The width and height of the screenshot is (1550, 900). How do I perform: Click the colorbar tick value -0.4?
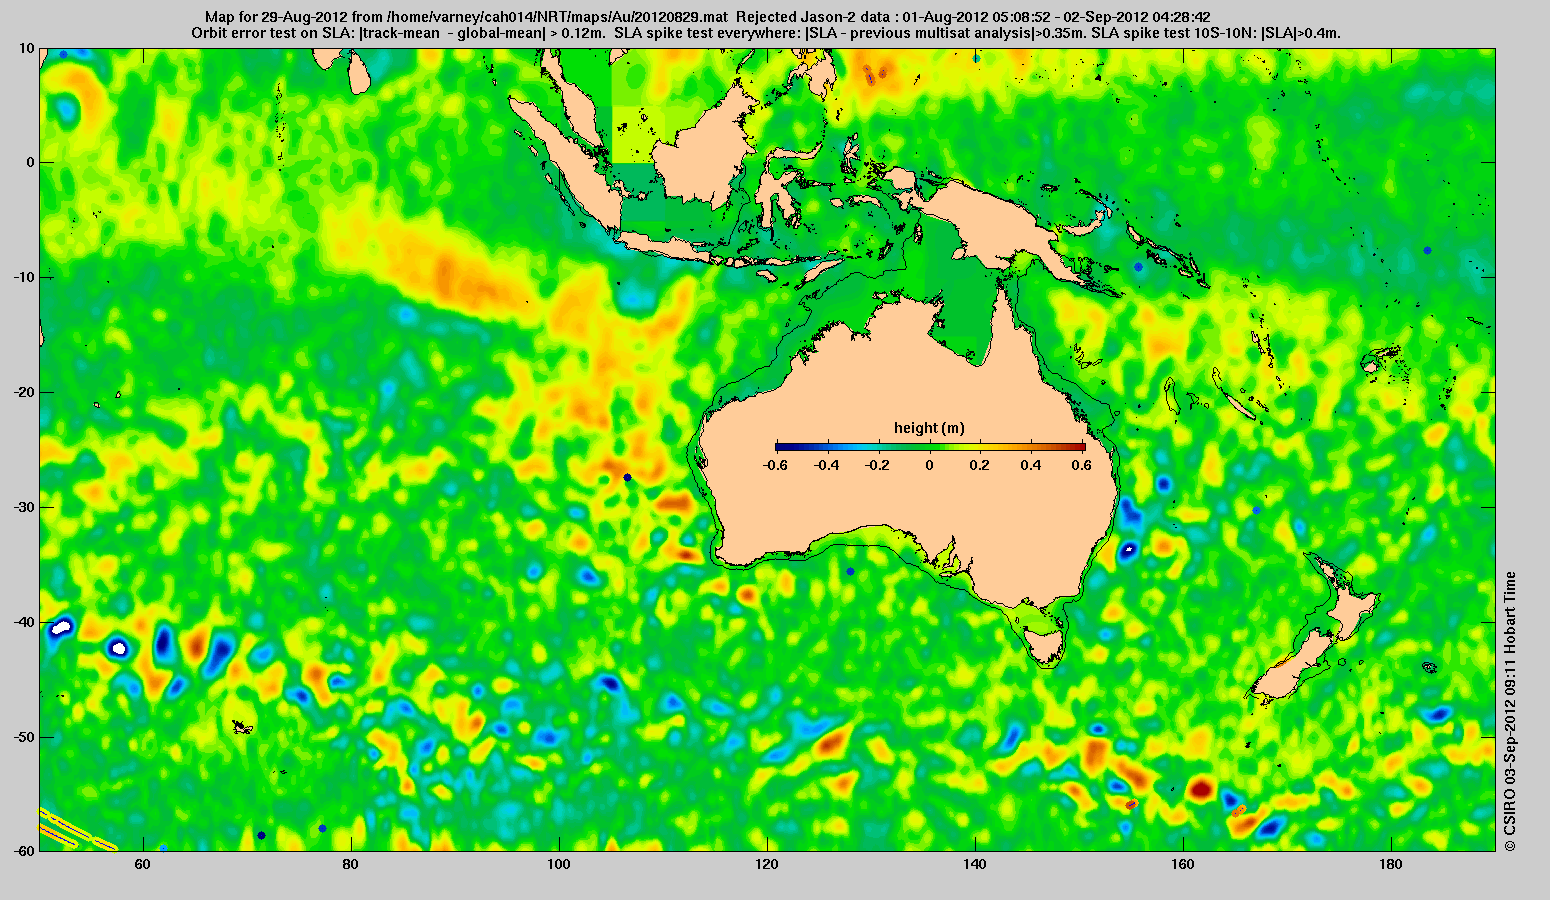826,465
